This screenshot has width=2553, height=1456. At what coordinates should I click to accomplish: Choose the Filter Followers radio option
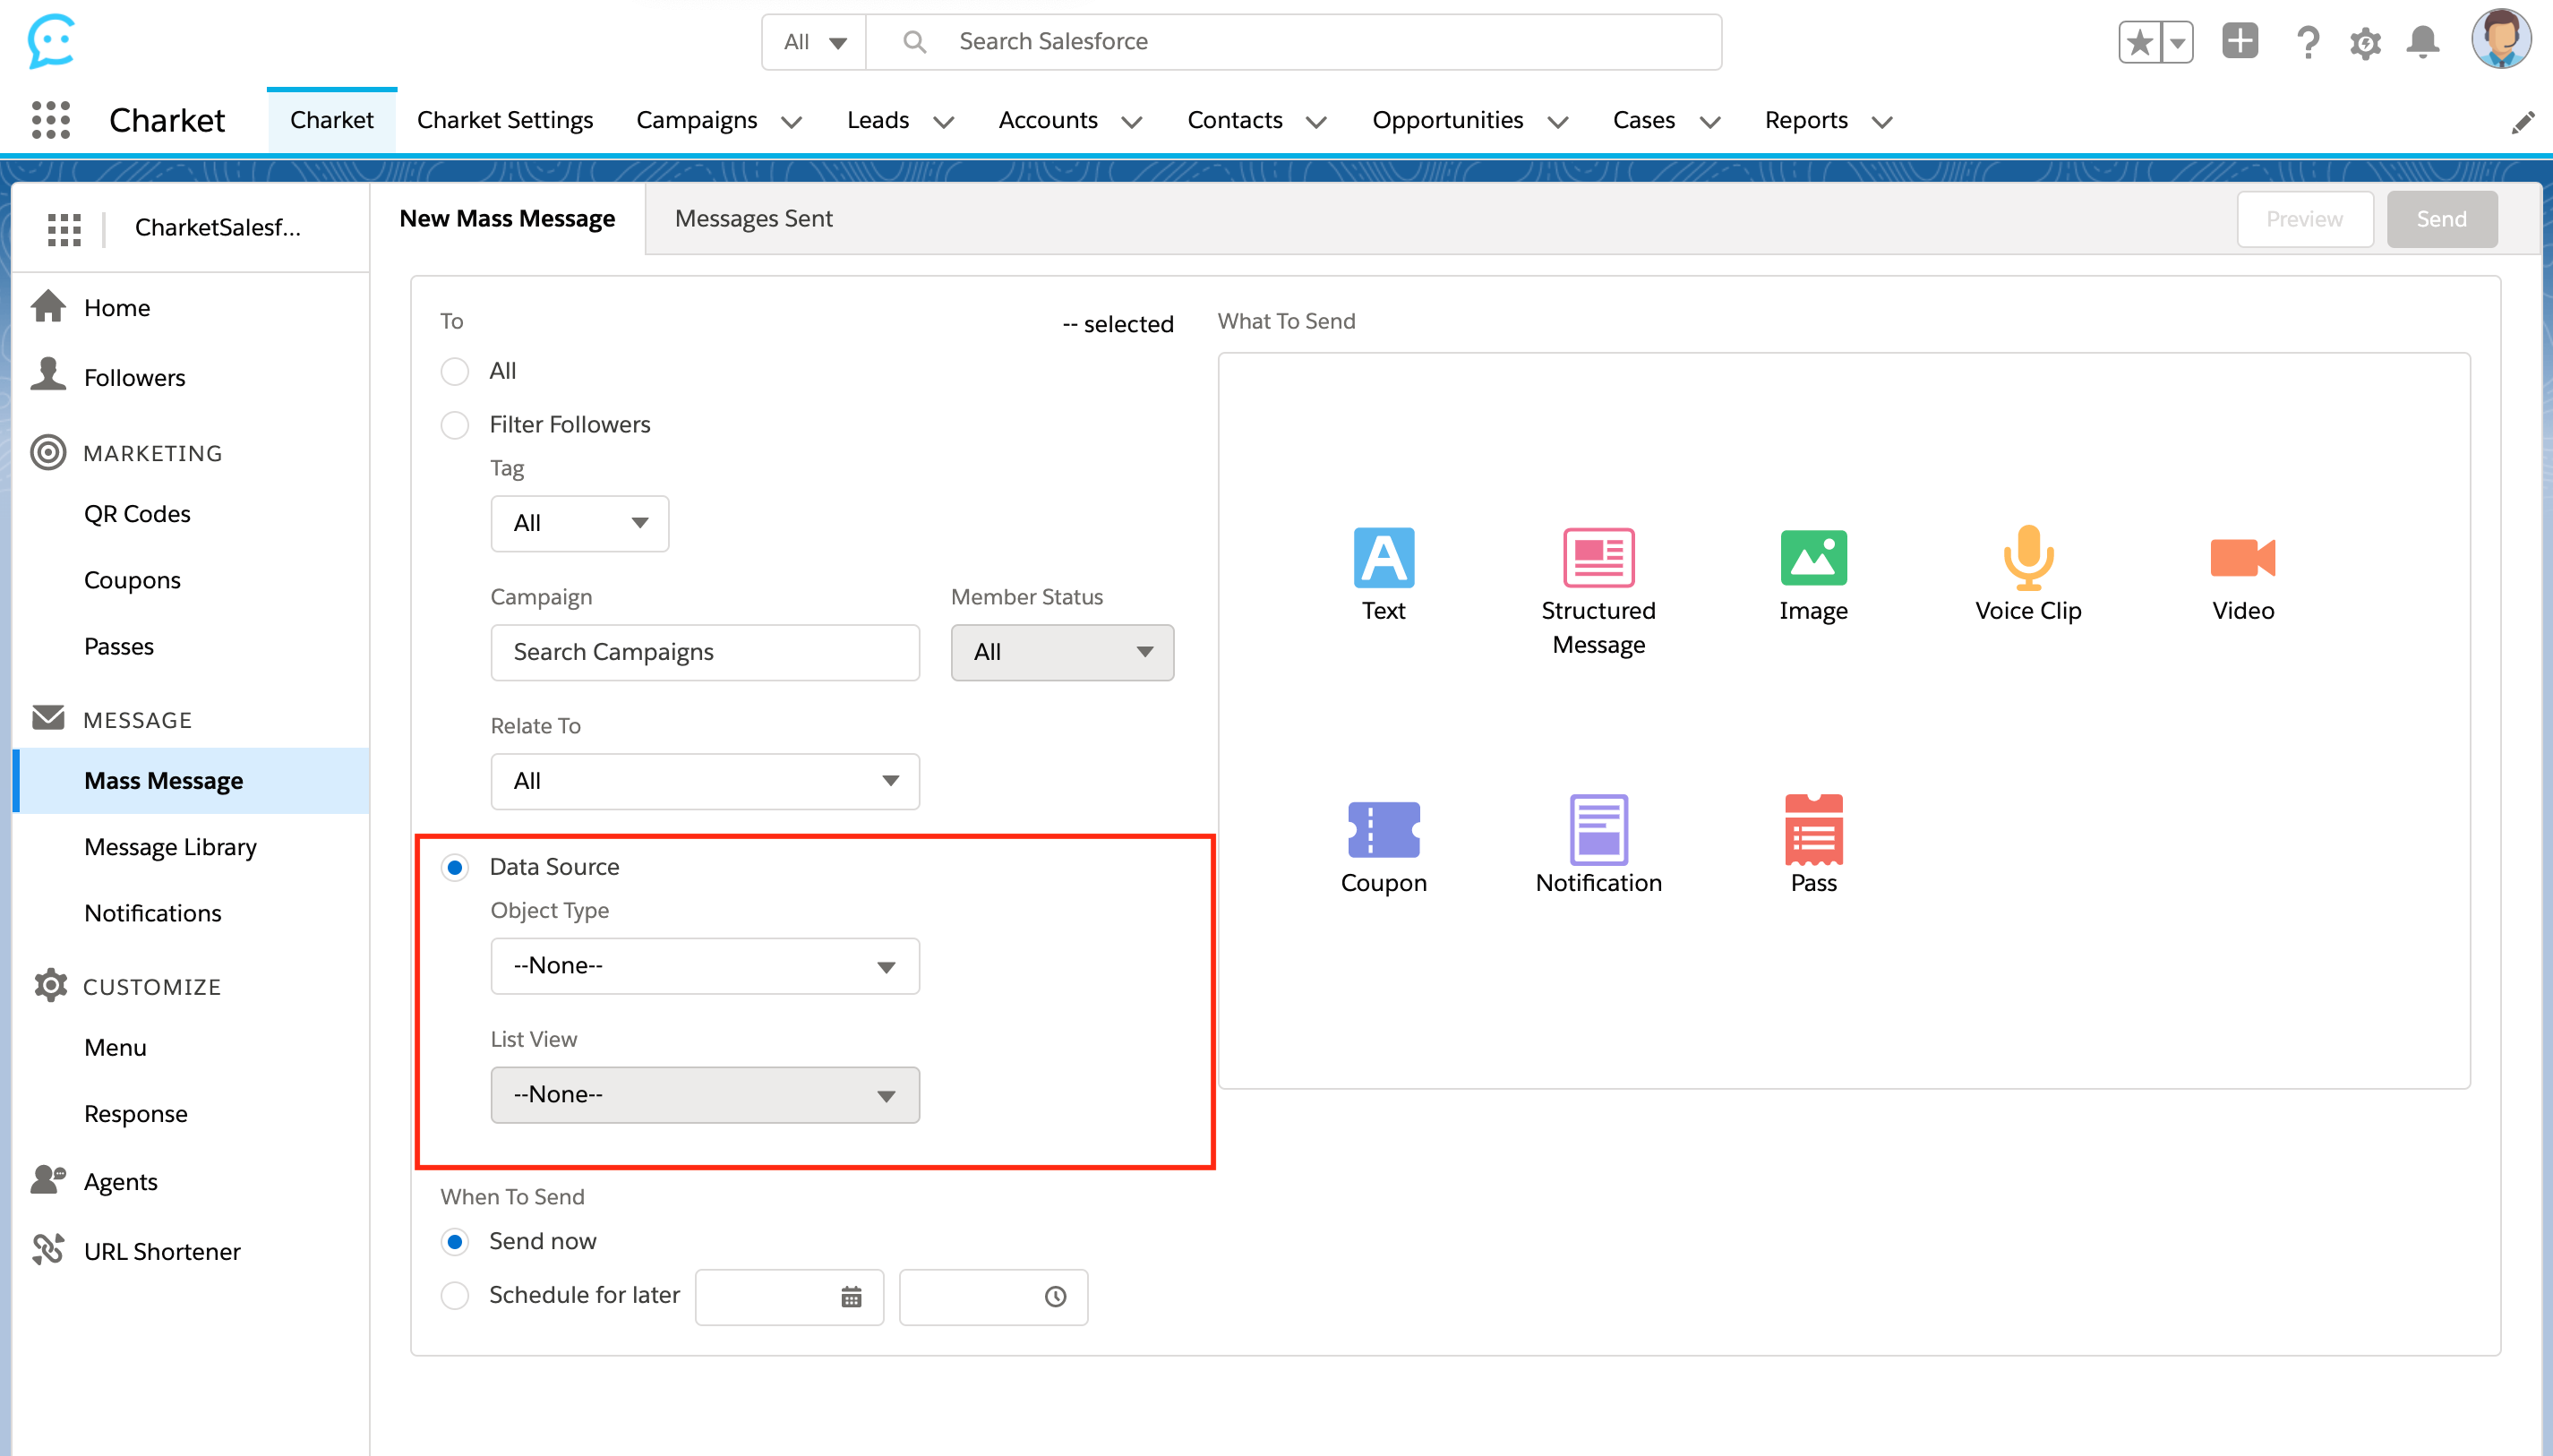pyautogui.click(x=455, y=425)
